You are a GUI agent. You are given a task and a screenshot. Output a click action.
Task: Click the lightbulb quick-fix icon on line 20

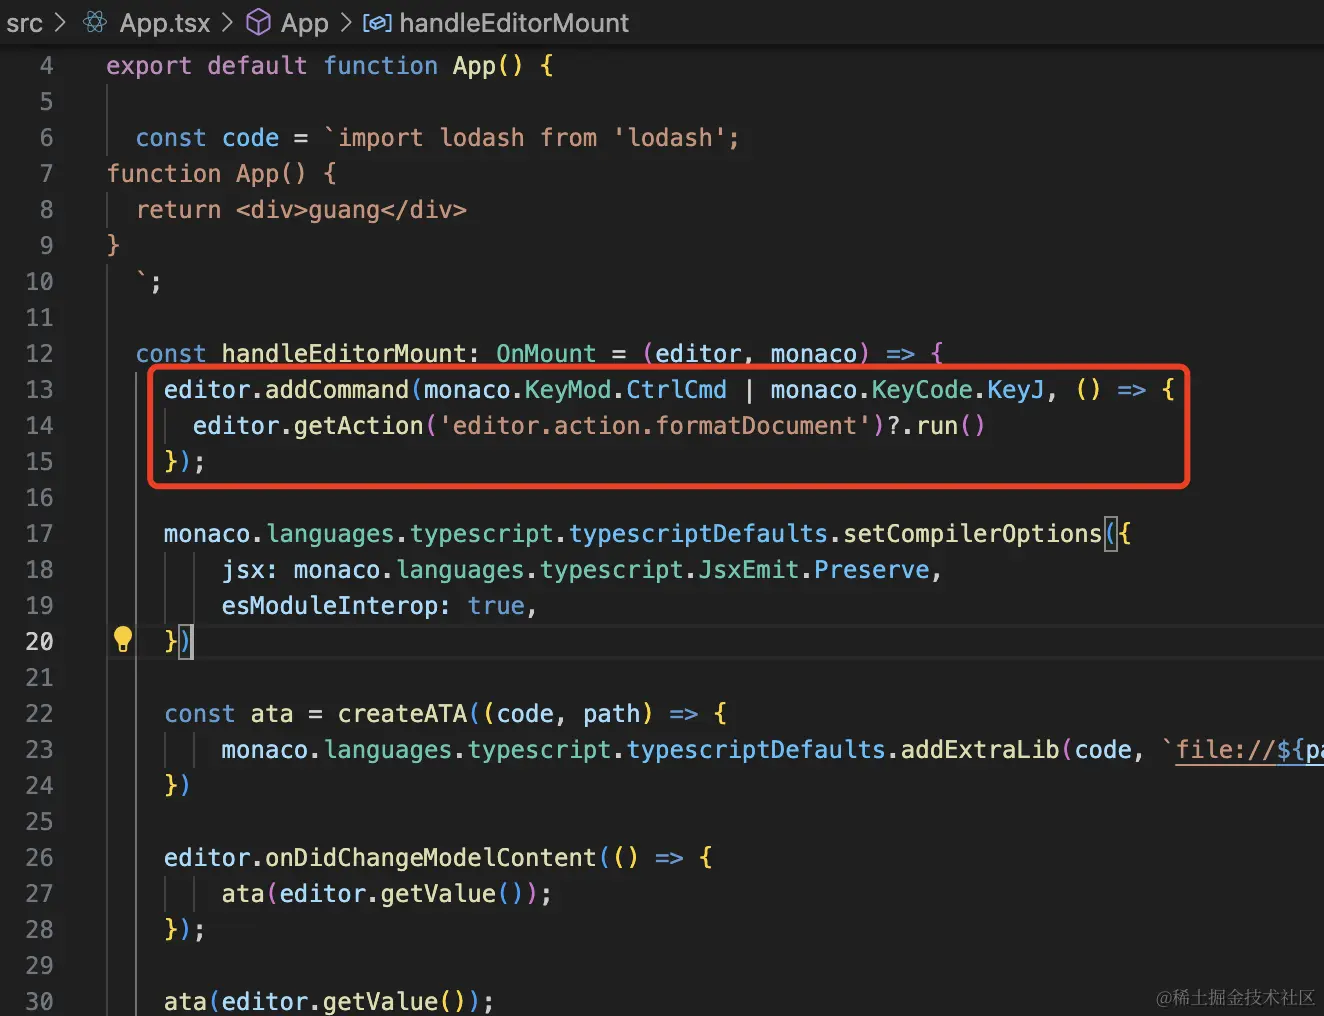[x=122, y=639]
